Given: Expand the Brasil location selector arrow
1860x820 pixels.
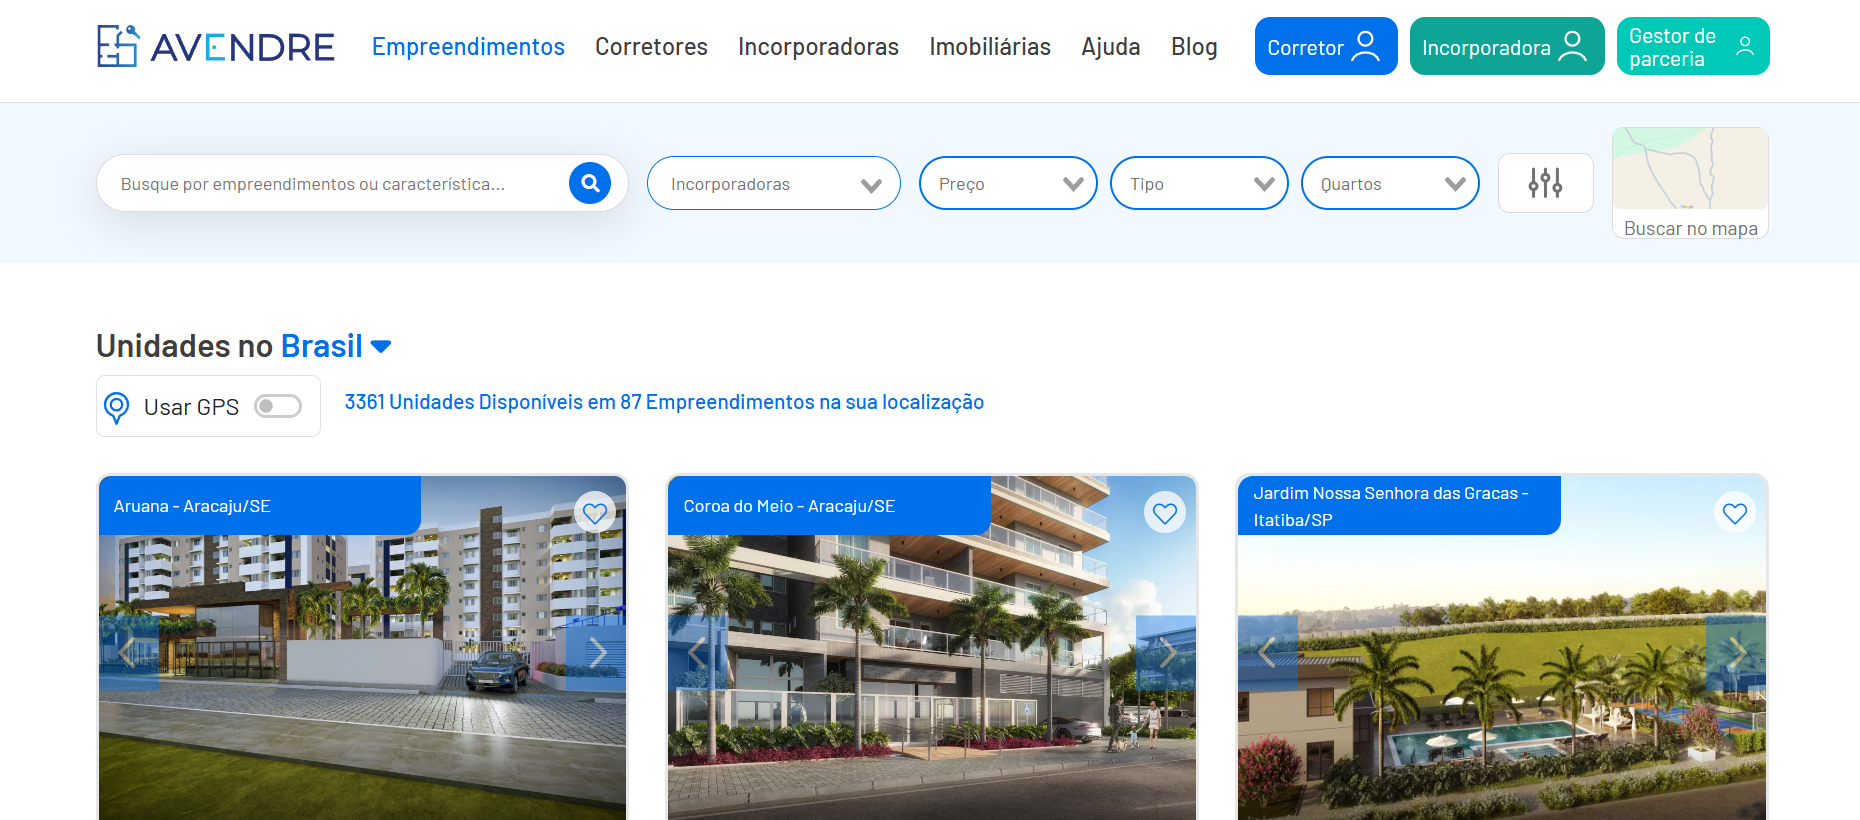Looking at the screenshot, I should click(x=381, y=347).
